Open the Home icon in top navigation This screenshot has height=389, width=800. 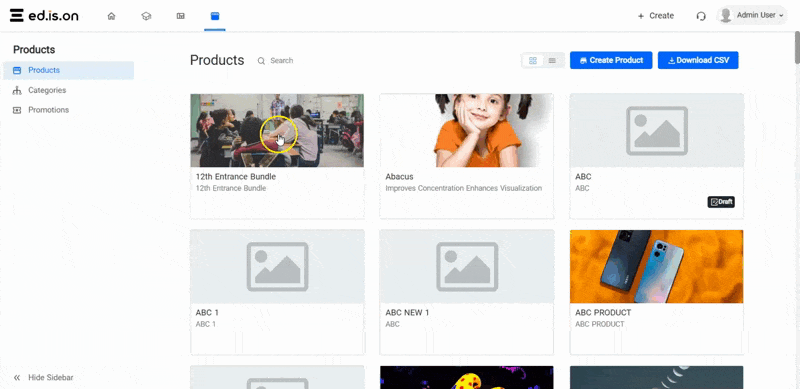(x=111, y=16)
